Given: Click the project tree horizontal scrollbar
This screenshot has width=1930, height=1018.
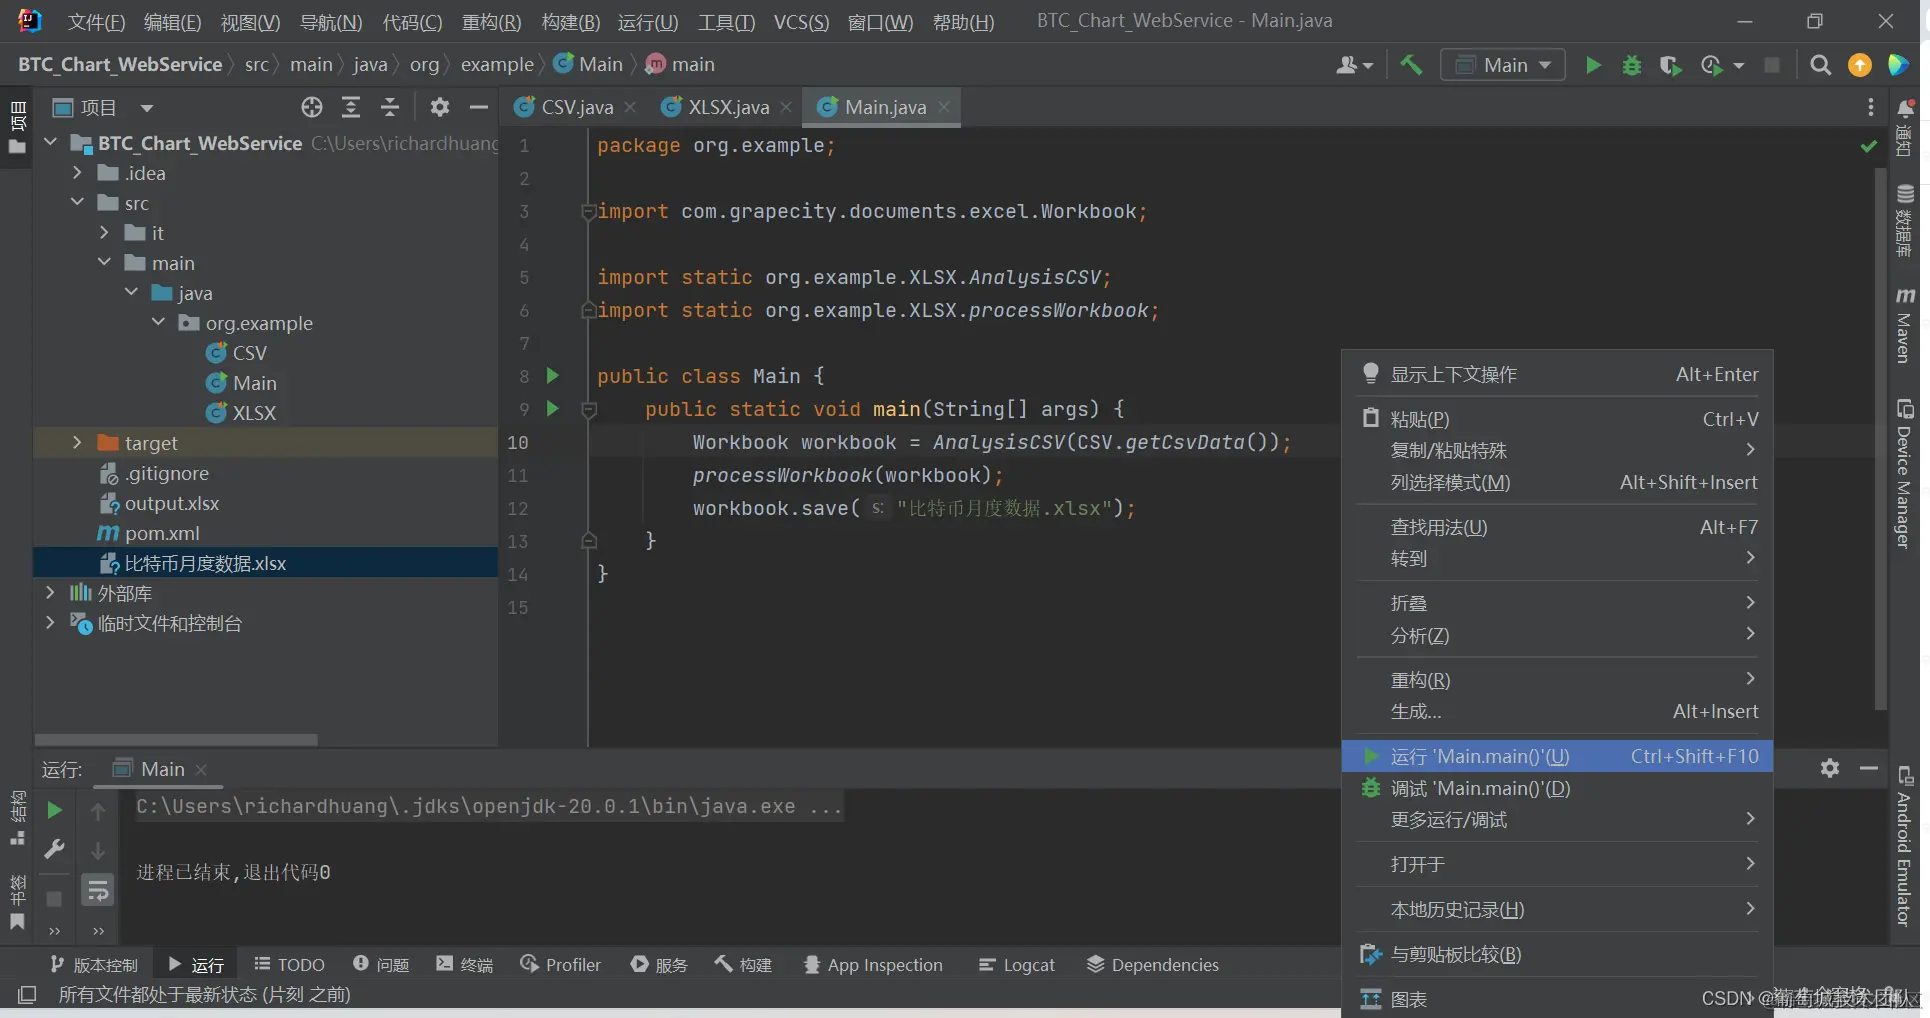Looking at the screenshot, I should click(176, 740).
